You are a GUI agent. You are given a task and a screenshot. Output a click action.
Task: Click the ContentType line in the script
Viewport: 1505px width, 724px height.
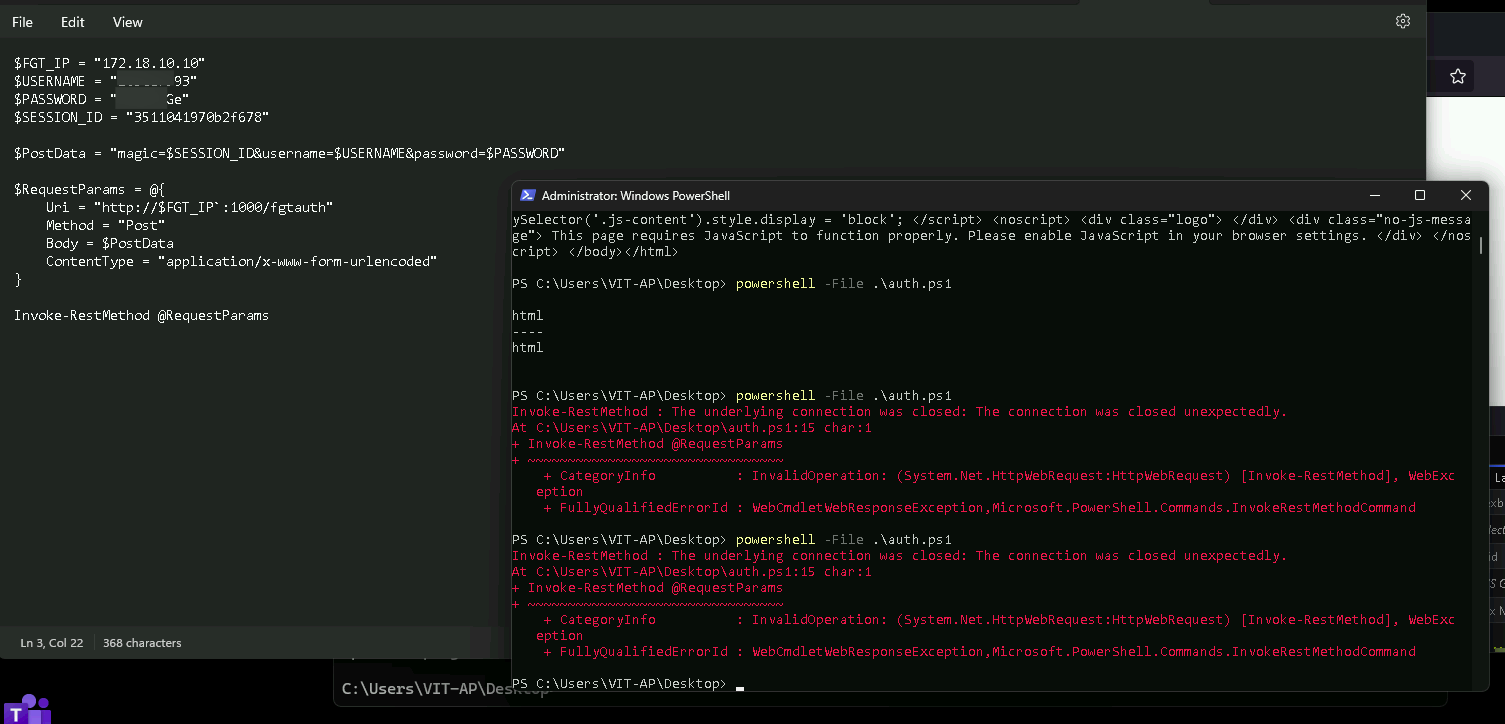point(241,261)
